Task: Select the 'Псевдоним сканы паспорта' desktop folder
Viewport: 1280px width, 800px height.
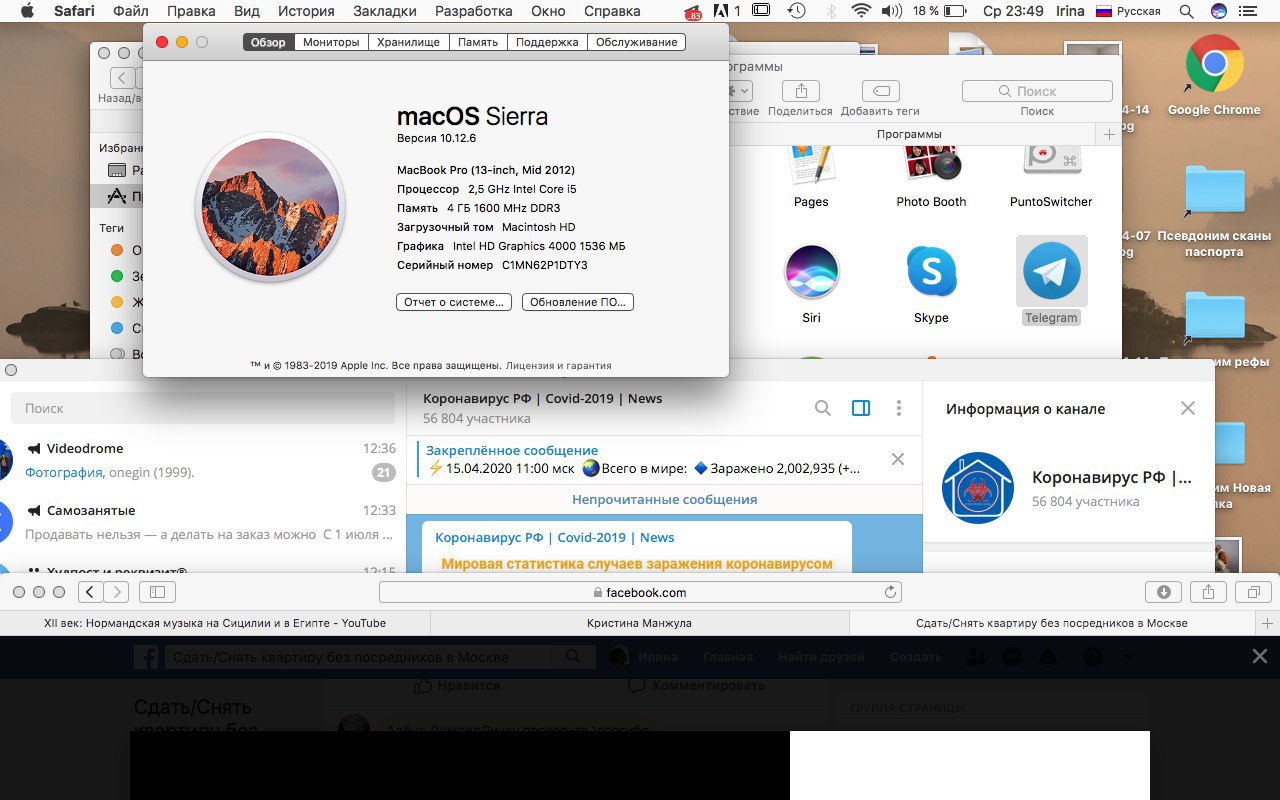Action: (1214, 212)
